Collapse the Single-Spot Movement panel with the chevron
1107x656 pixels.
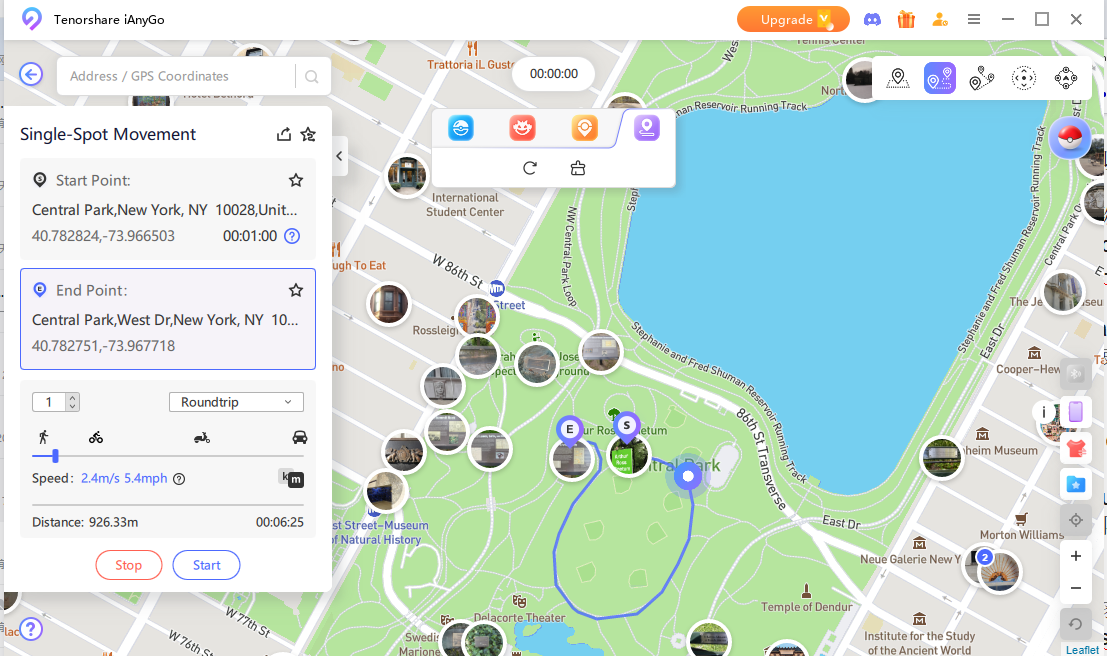pos(339,156)
